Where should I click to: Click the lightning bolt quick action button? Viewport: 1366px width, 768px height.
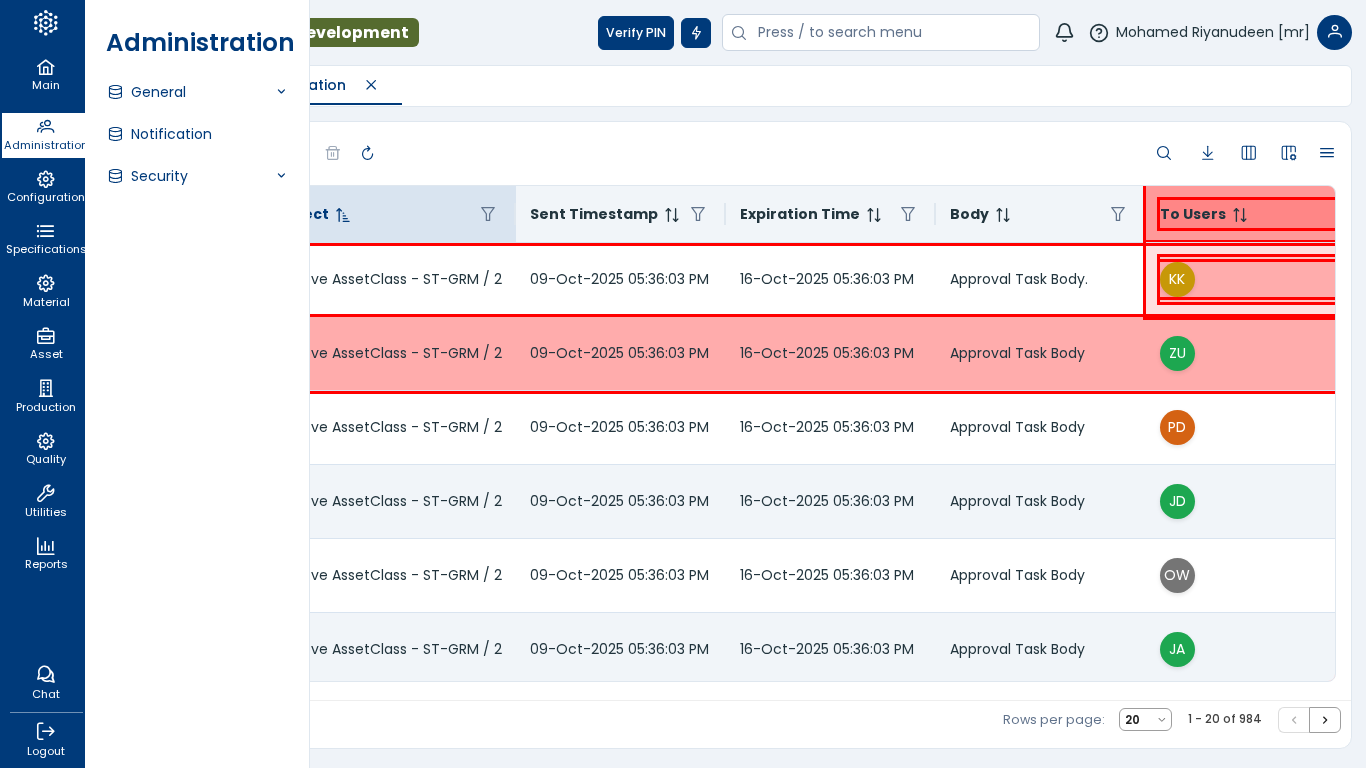[696, 33]
